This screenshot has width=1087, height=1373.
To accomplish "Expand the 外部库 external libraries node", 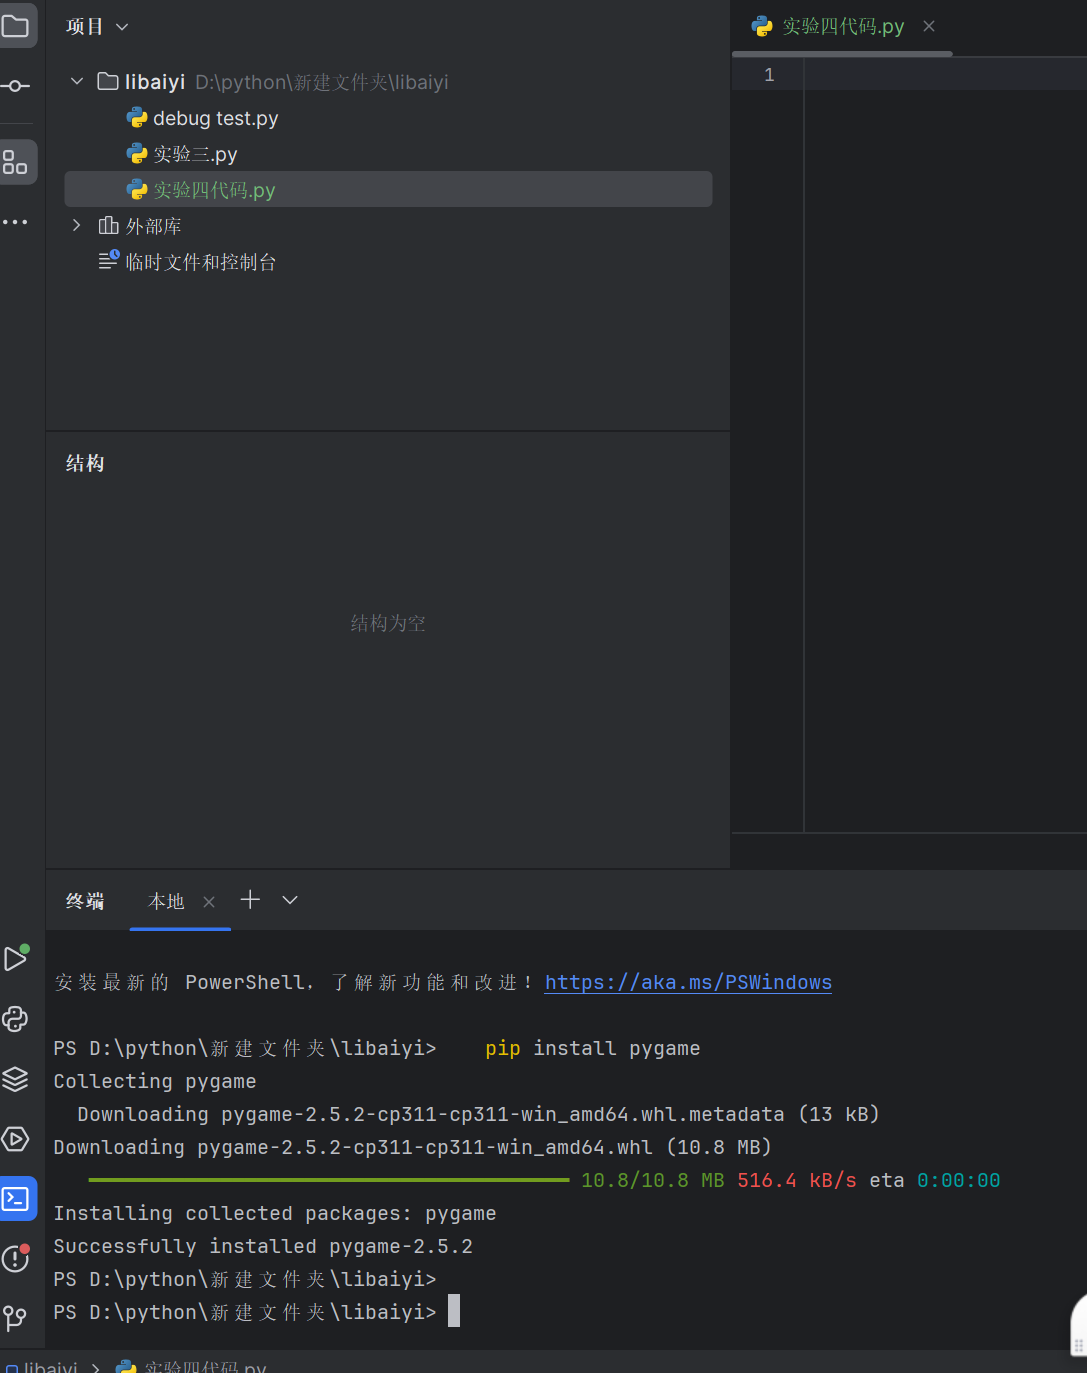I will (x=77, y=226).
